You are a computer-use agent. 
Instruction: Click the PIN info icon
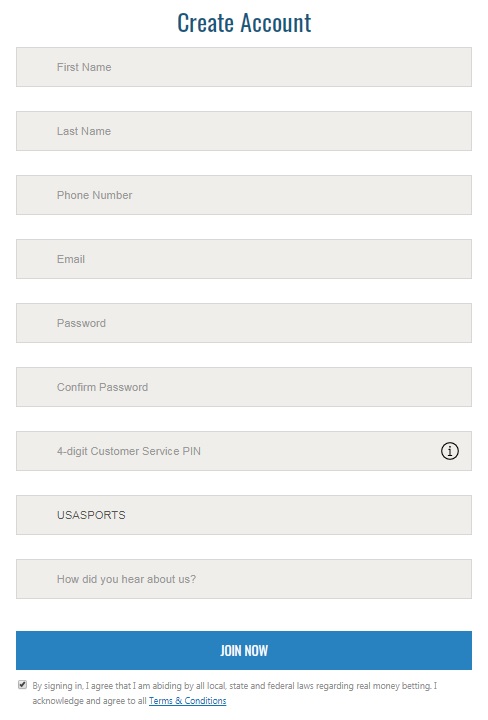point(449,451)
